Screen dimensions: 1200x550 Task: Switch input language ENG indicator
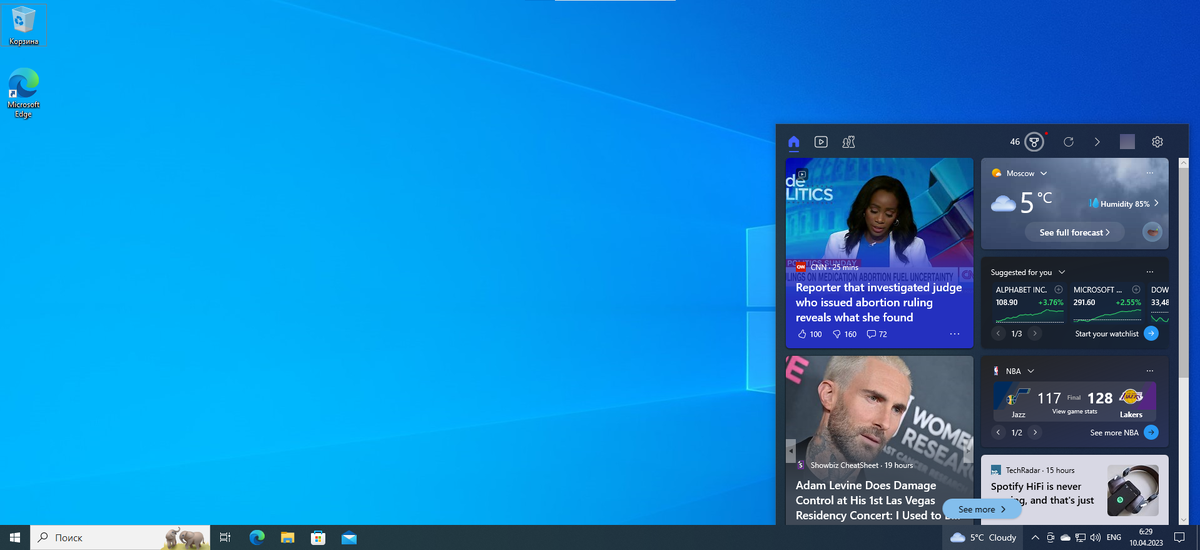(x=1116, y=537)
